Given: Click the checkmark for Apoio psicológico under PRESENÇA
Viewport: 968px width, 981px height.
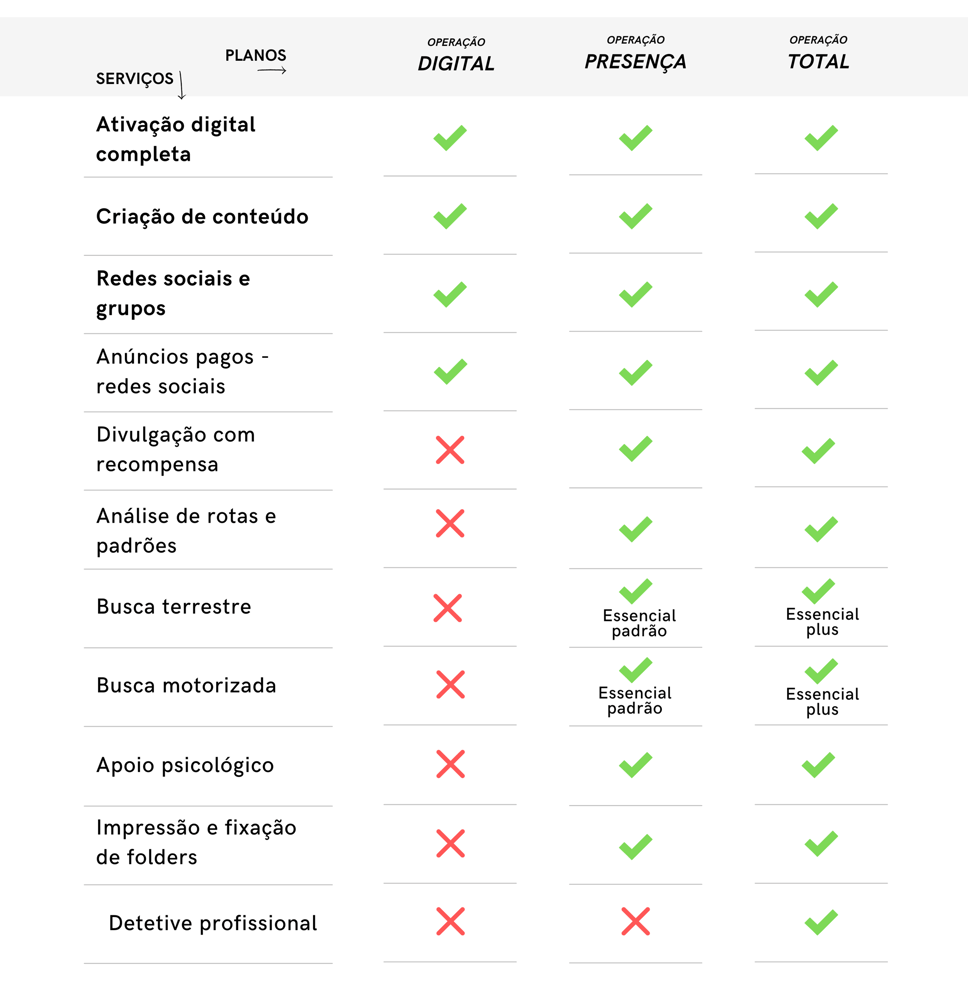Looking at the screenshot, I should (x=636, y=765).
